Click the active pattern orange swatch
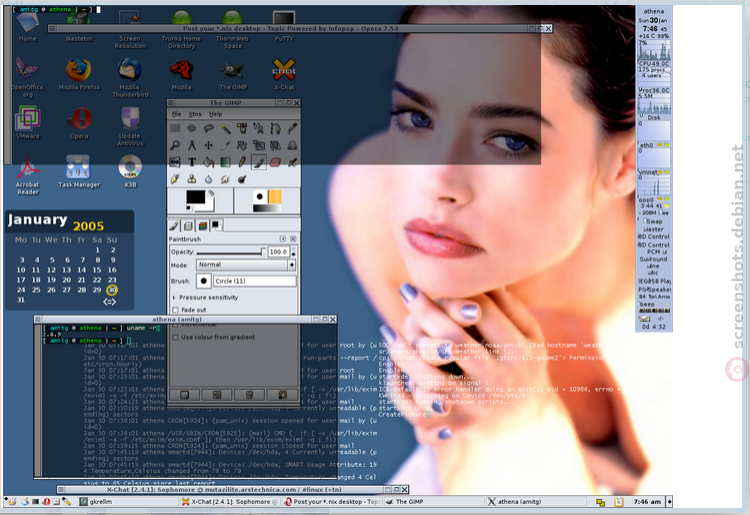 point(275,197)
